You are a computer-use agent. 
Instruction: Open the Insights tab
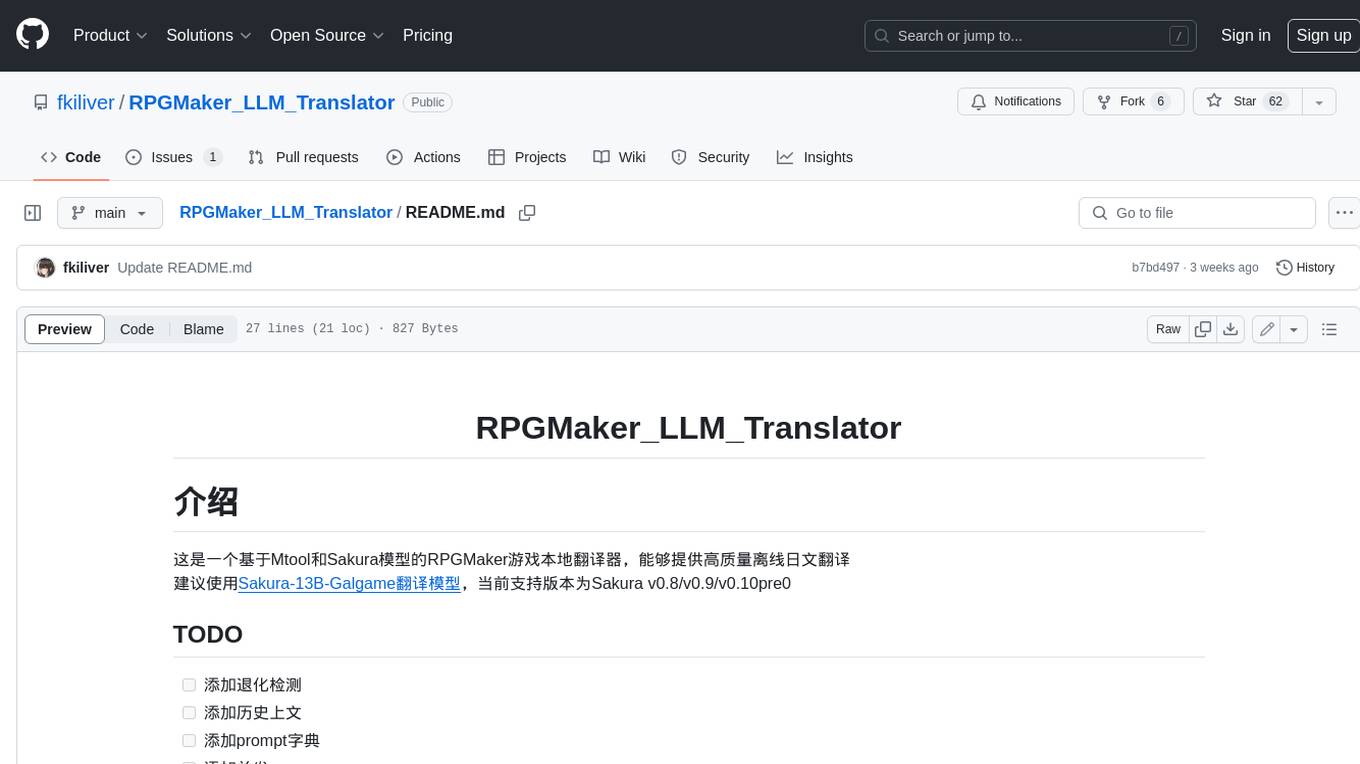[x=815, y=157]
